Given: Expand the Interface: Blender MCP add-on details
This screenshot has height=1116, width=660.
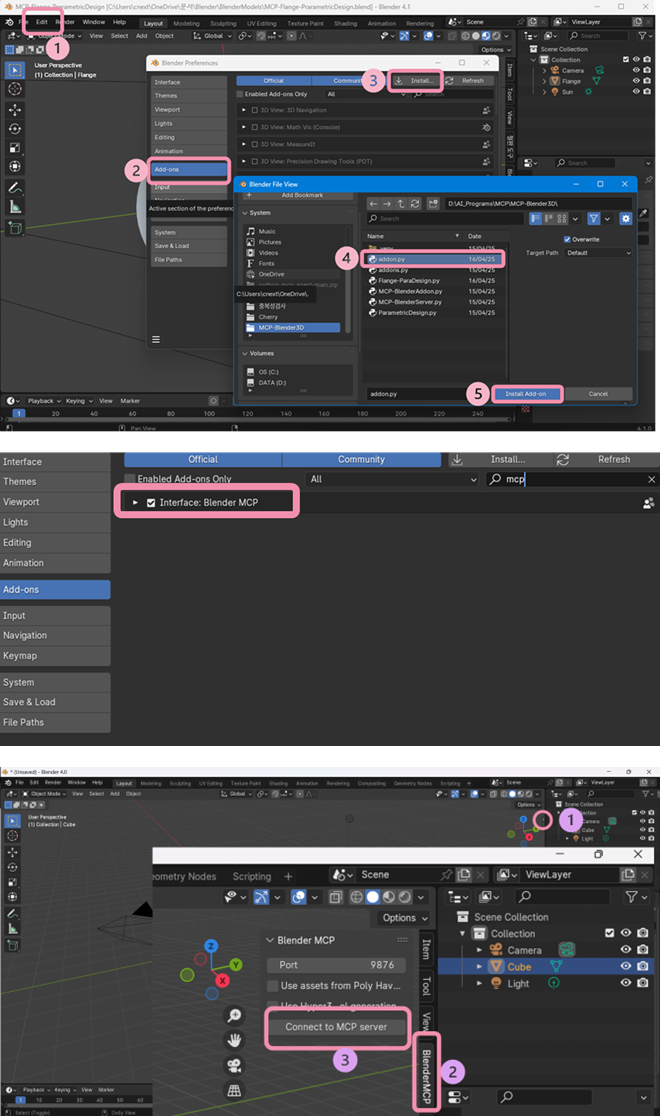Looking at the screenshot, I should [x=136, y=502].
